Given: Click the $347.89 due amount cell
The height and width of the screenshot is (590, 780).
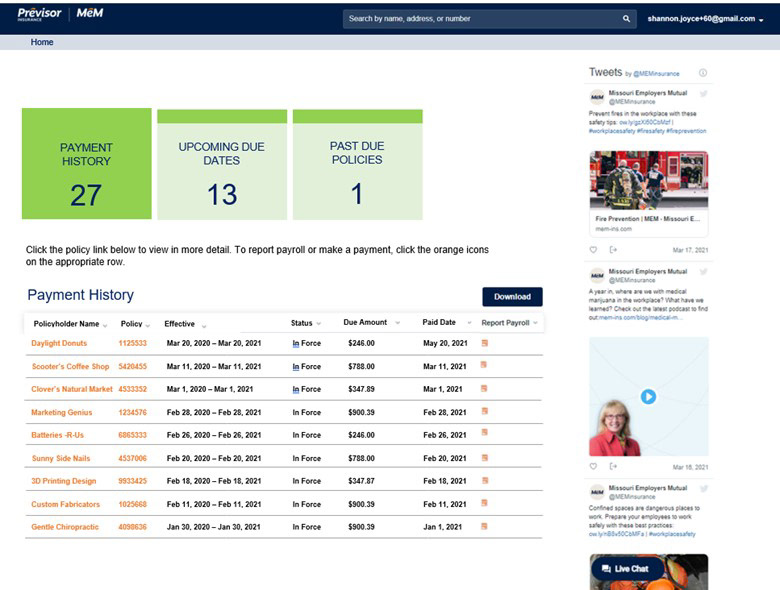Looking at the screenshot, I should [x=361, y=389].
